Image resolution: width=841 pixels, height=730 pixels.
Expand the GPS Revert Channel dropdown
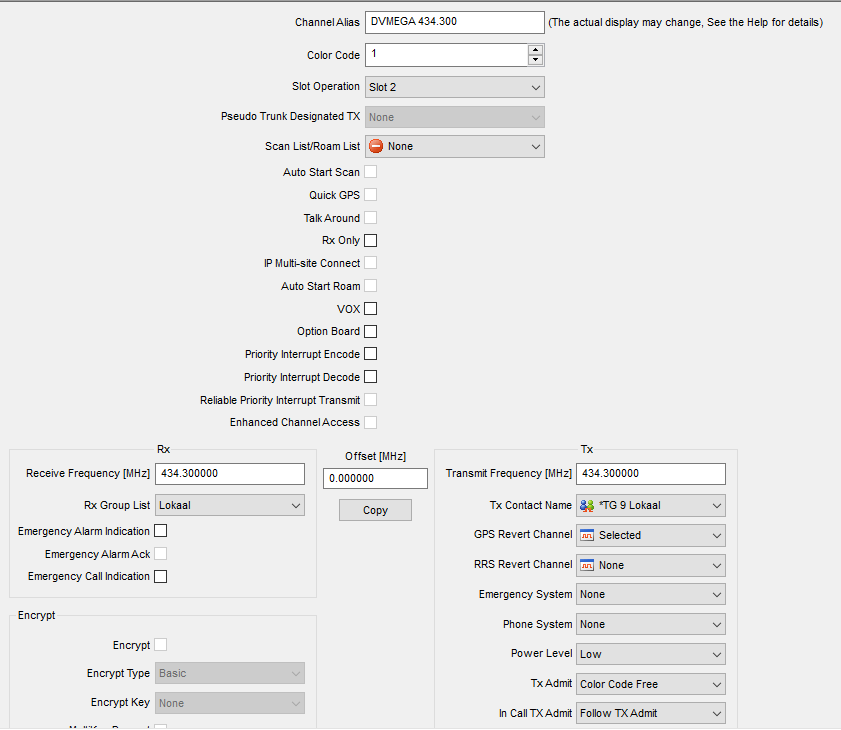(651, 536)
